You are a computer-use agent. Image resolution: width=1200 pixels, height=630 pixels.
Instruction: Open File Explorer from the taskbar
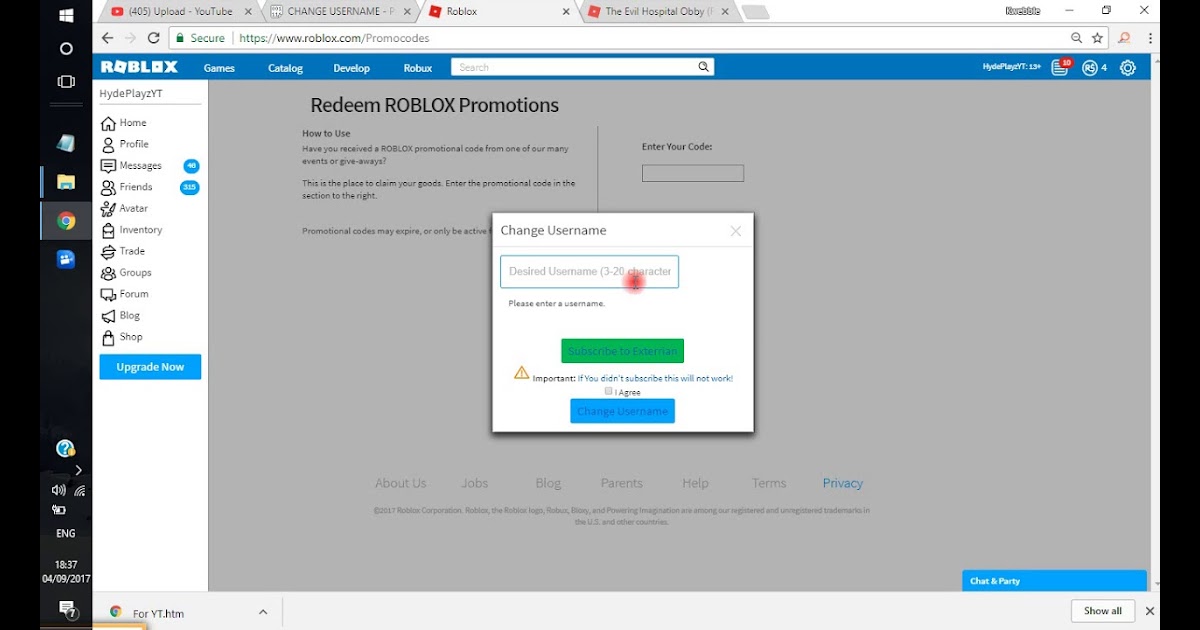coord(66,181)
